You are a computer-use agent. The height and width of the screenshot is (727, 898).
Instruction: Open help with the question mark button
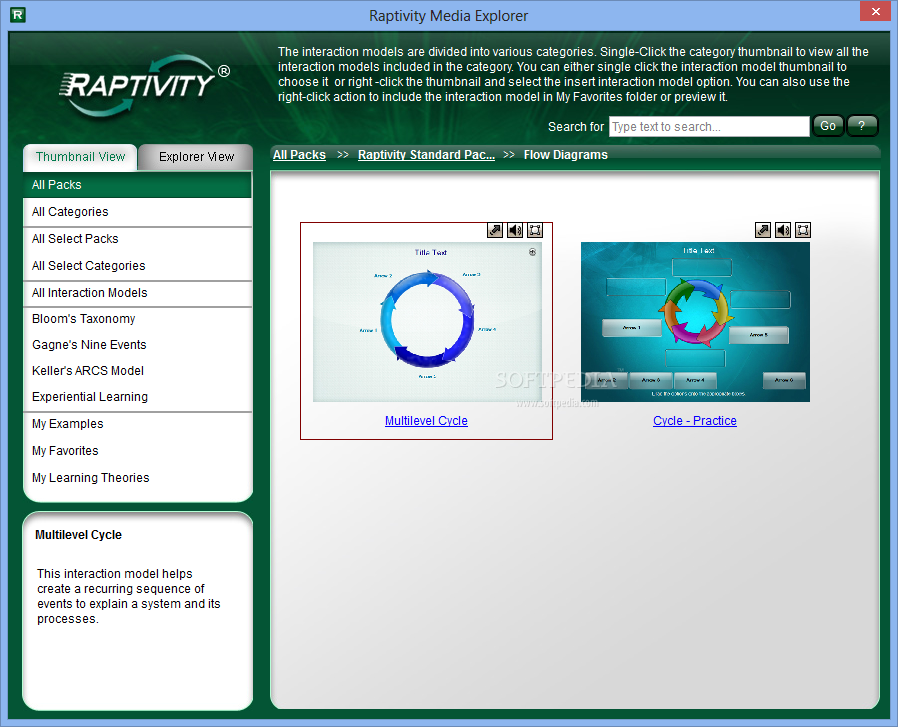click(x=862, y=126)
